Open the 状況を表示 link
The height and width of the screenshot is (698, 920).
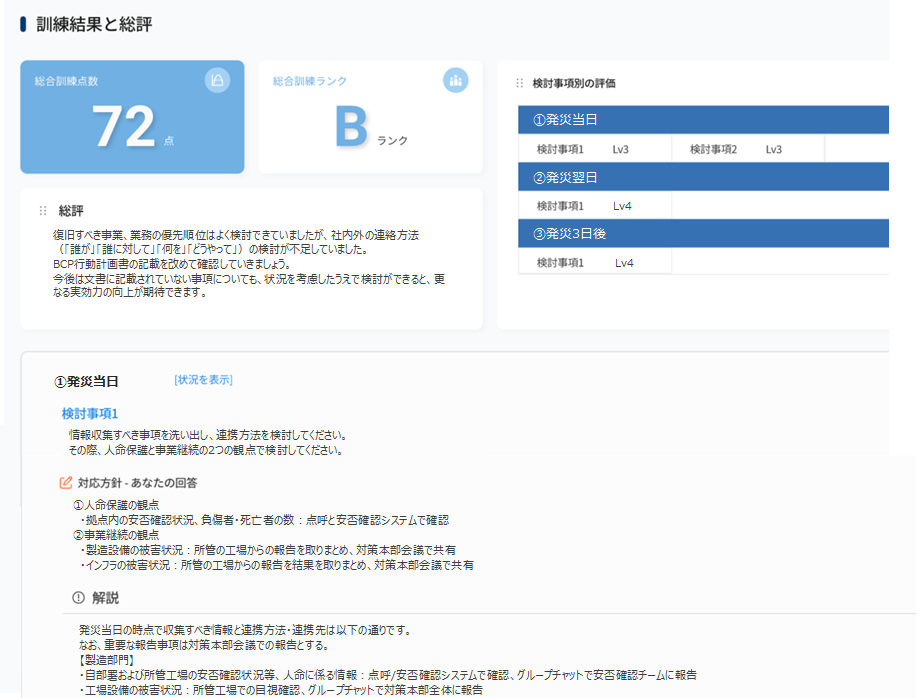(x=203, y=380)
